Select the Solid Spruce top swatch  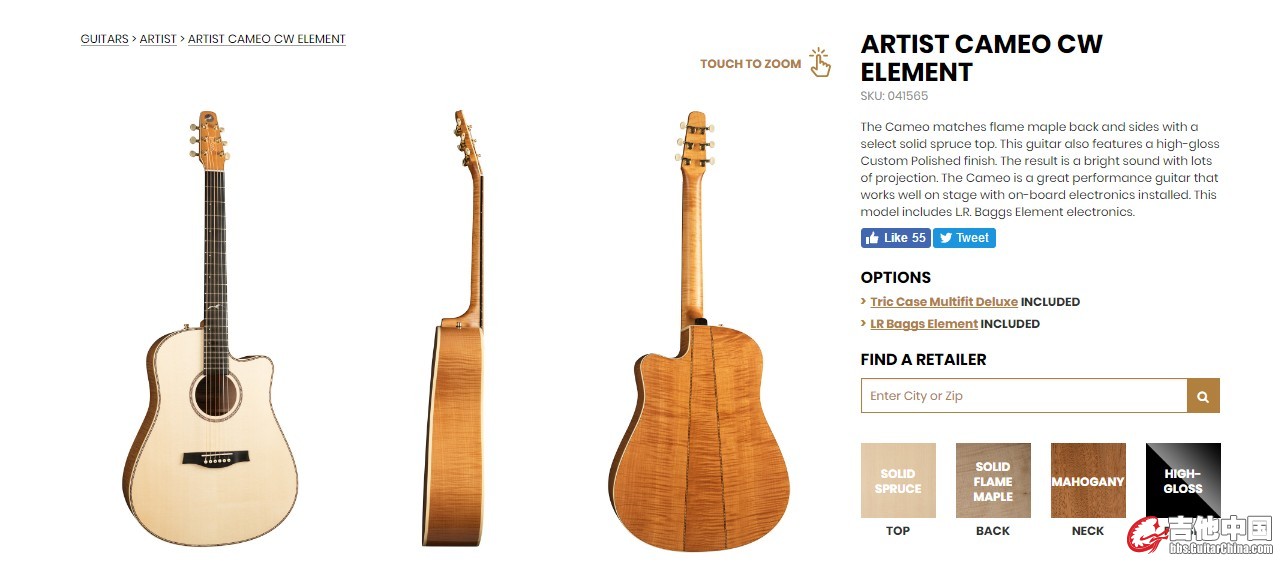[x=898, y=481]
